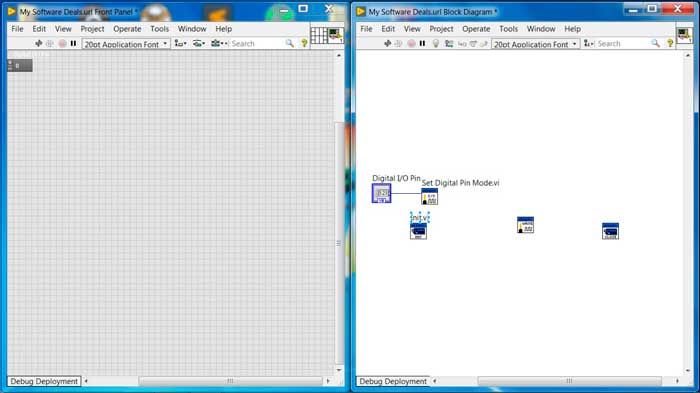700x393 pixels.
Task: Select the unlabeled pin VI node in the middle
Action: [x=525, y=225]
